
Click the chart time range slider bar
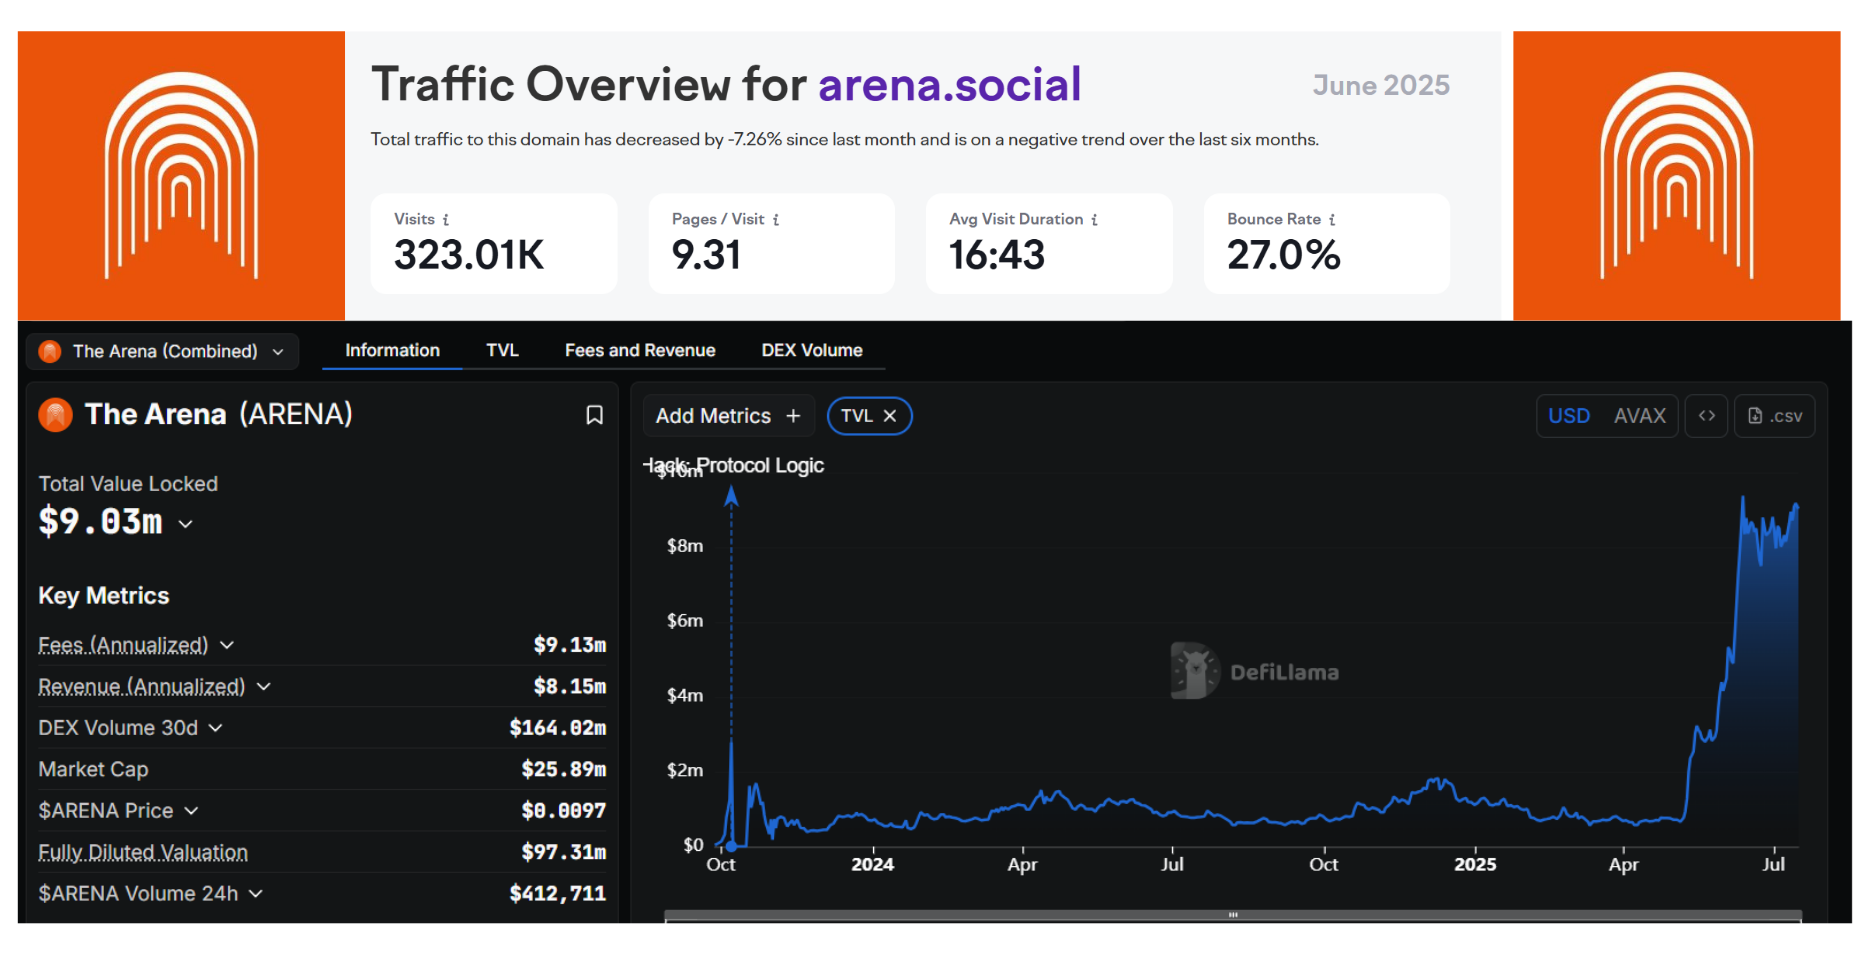click(1232, 915)
